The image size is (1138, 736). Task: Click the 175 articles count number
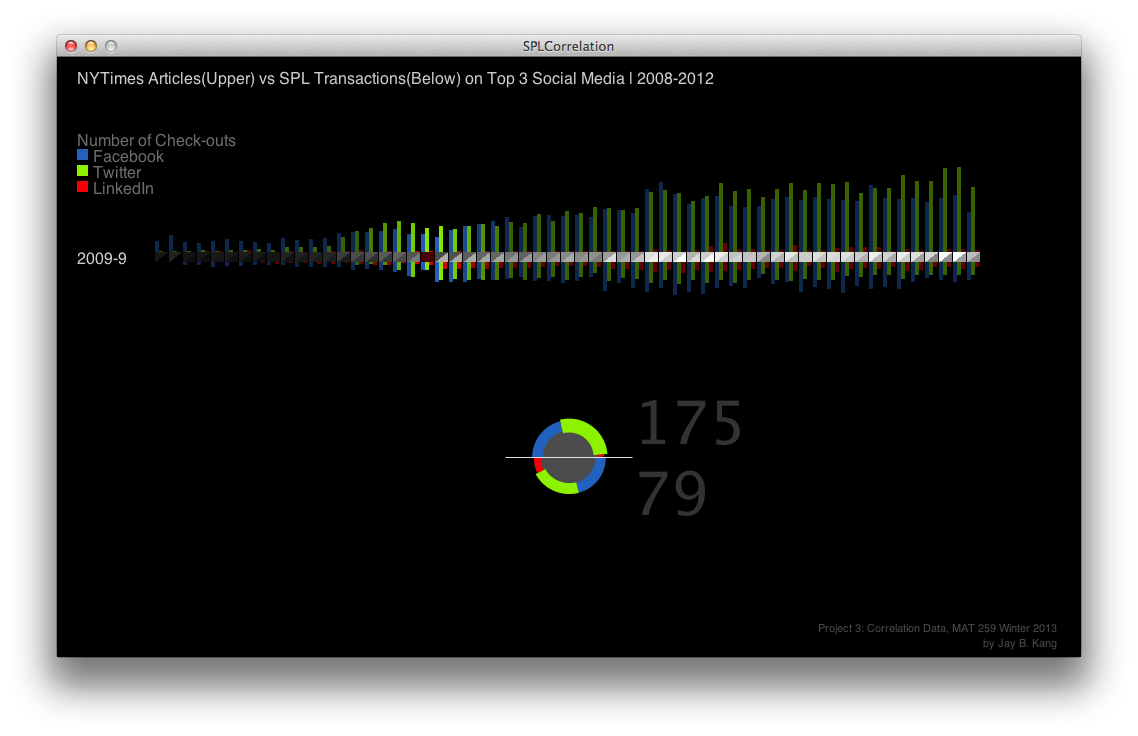(x=689, y=424)
